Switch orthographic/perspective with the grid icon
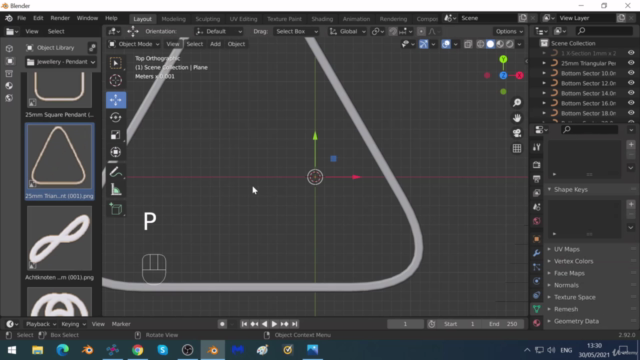Viewport: 640px width, 360px height. 517,149
